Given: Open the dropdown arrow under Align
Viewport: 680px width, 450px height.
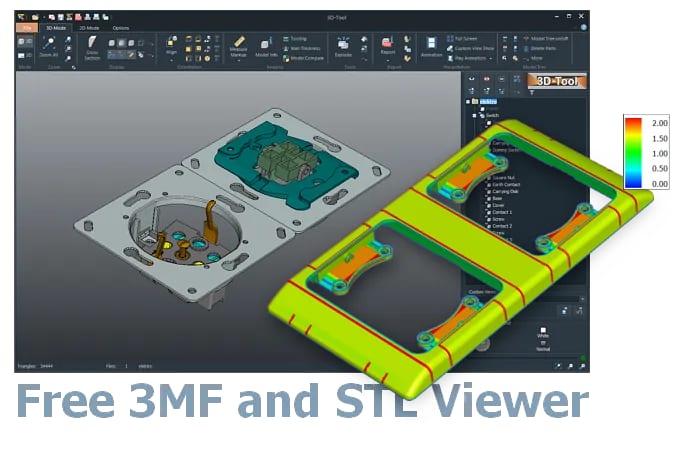Looking at the screenshot, I should 171,60.
